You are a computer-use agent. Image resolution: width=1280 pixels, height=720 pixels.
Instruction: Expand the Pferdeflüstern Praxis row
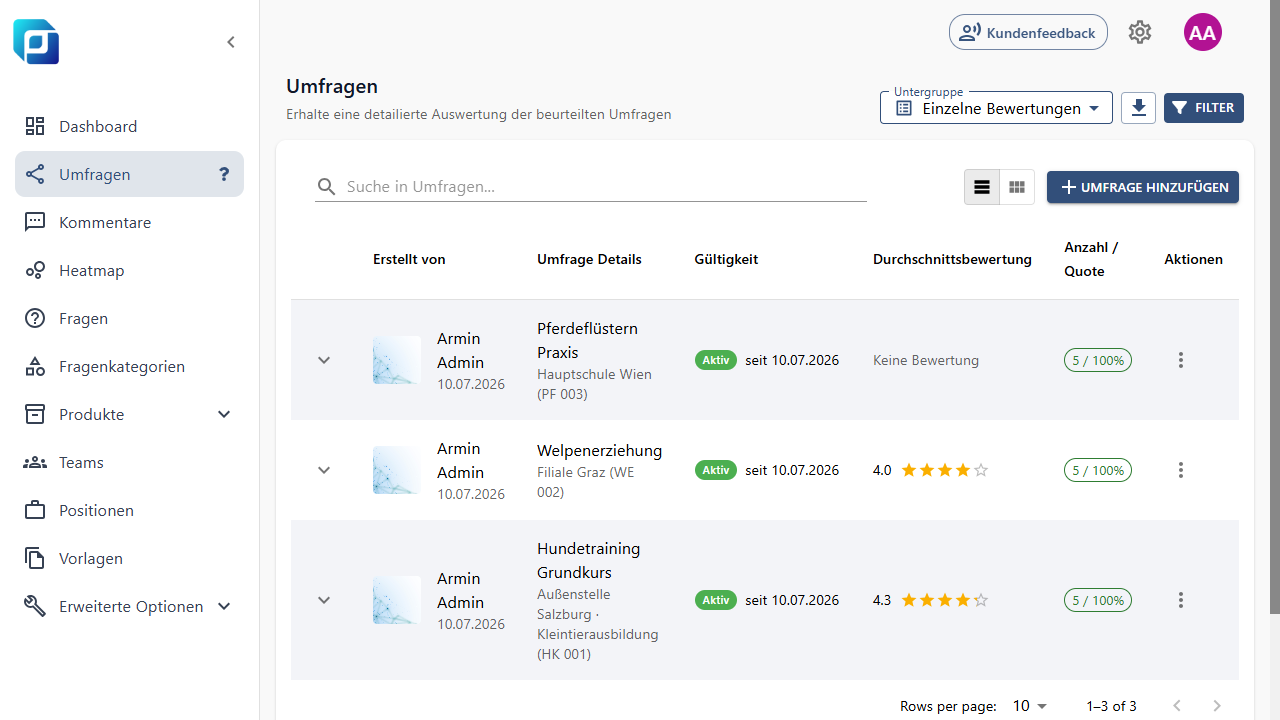tap(324, 360)
